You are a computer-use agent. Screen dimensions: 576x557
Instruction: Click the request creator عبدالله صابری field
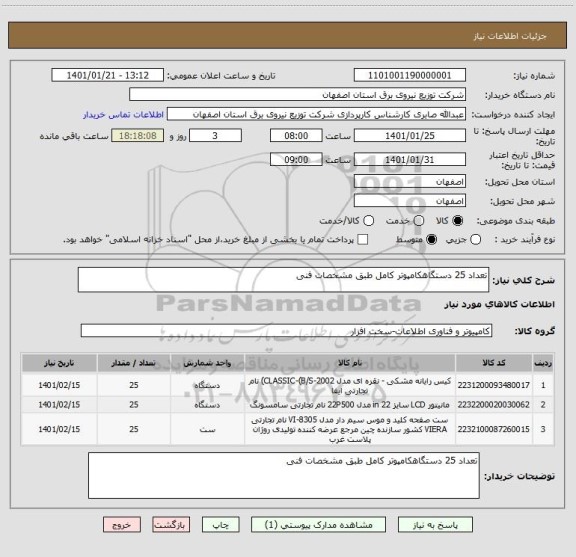point(316,114)
